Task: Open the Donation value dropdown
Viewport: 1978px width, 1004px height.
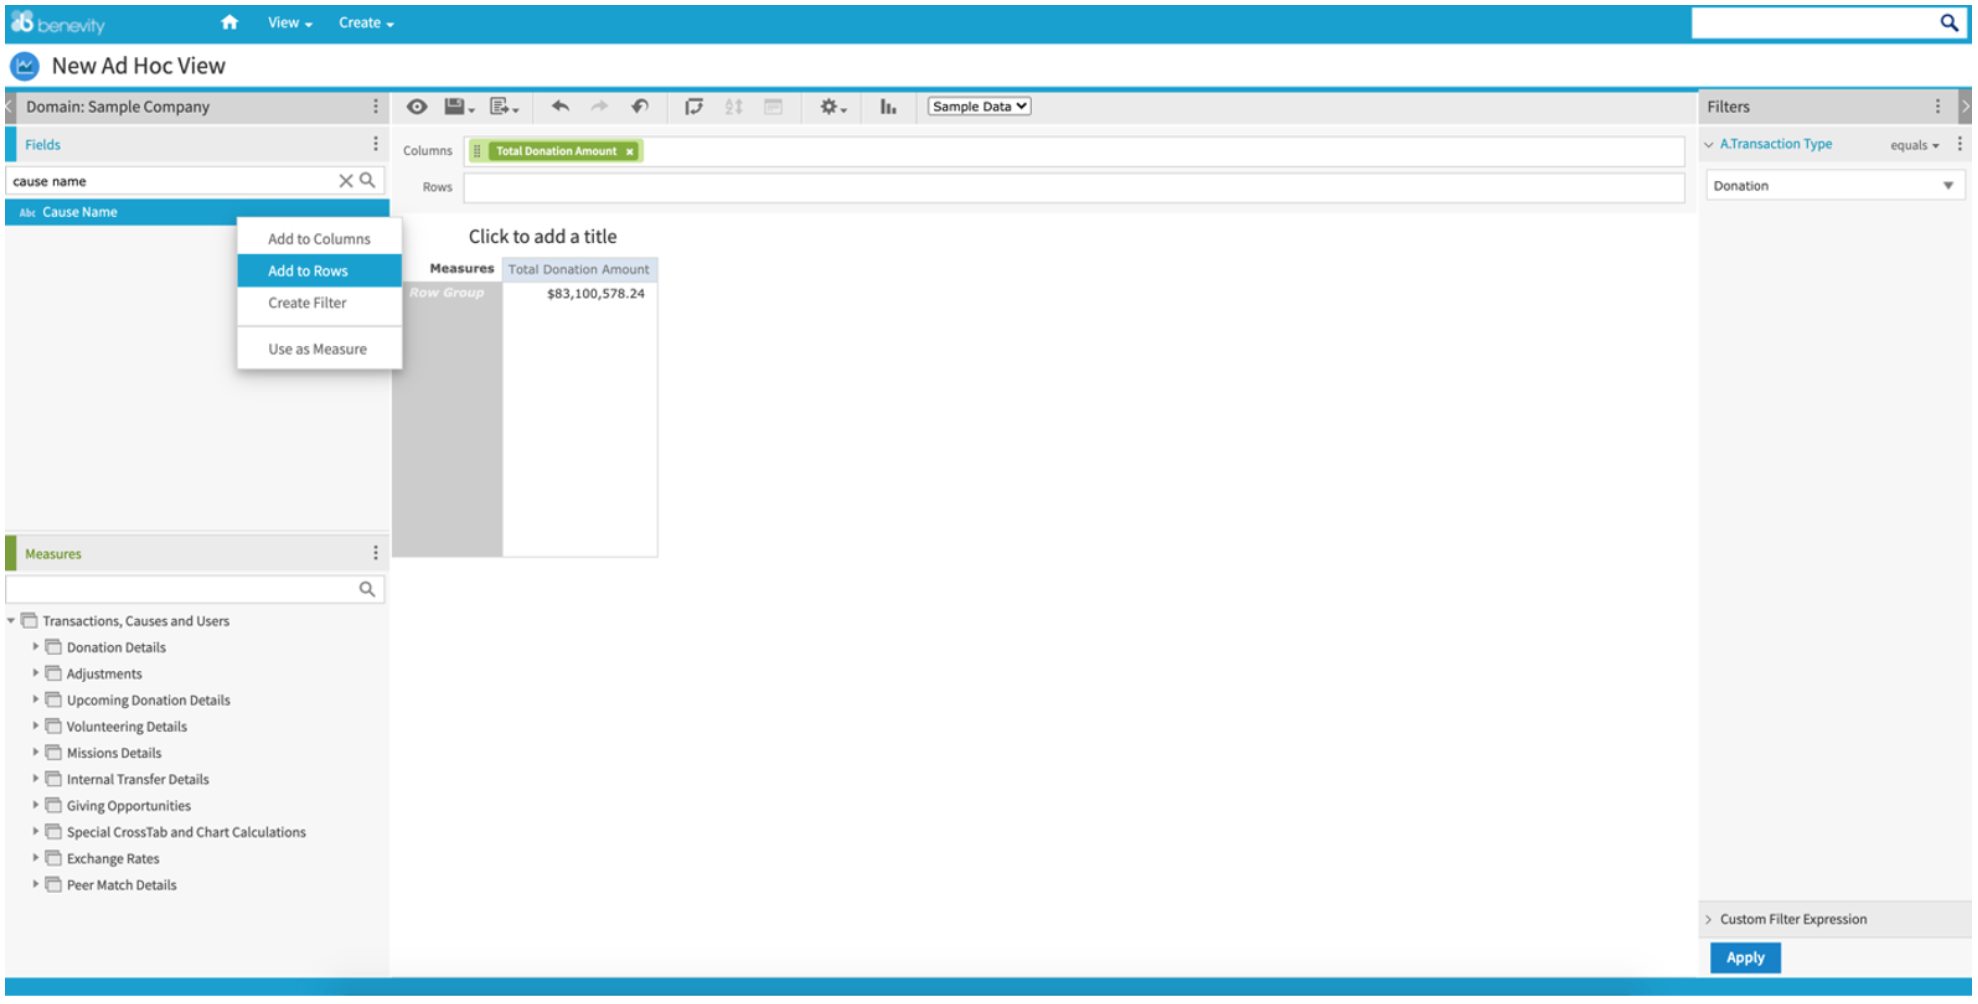Action: (x=1835, y=185)
